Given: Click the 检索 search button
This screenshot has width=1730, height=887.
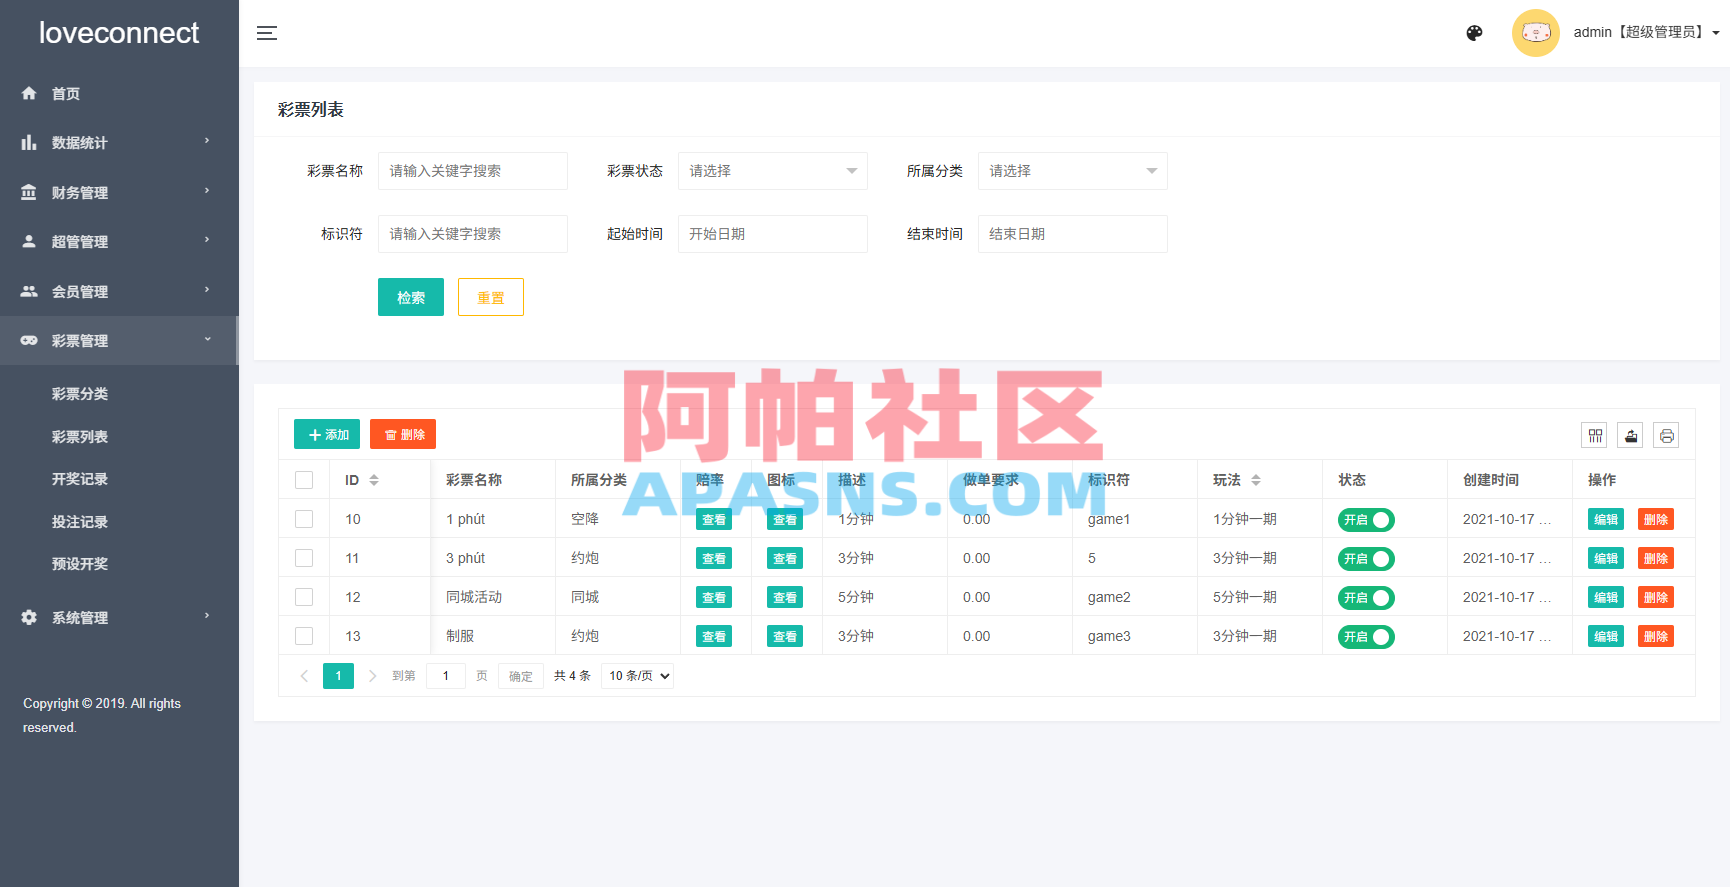Looking at the screenshot, I should tap(411, 297).
